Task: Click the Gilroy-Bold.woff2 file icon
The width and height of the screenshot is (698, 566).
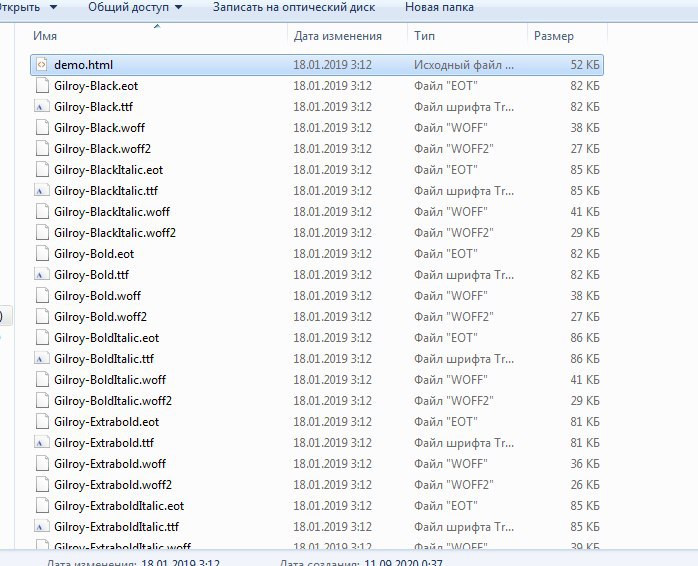Action: 42,317
